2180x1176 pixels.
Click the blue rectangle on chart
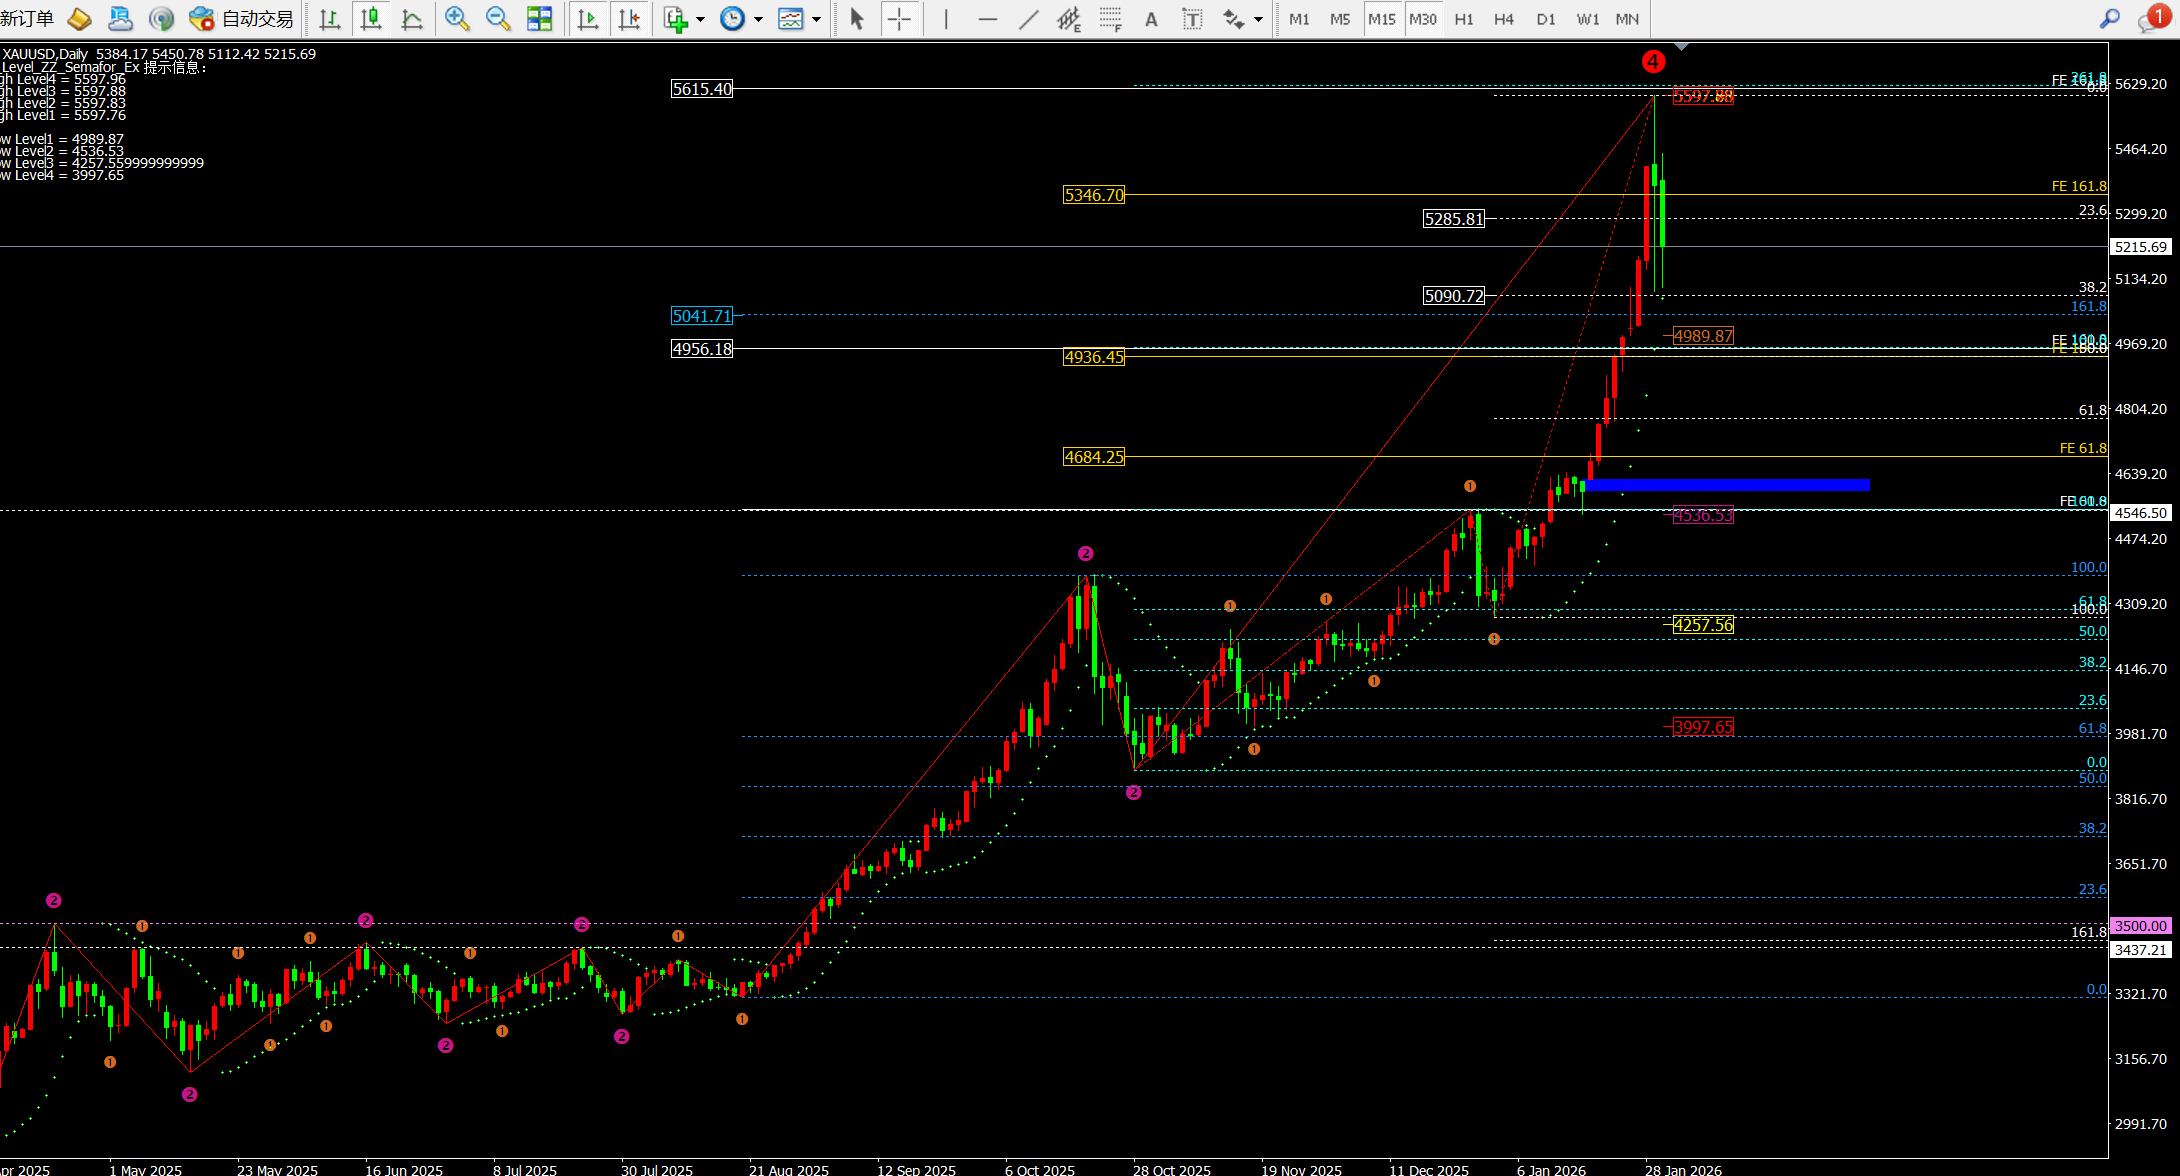(x=1726, y=486)
